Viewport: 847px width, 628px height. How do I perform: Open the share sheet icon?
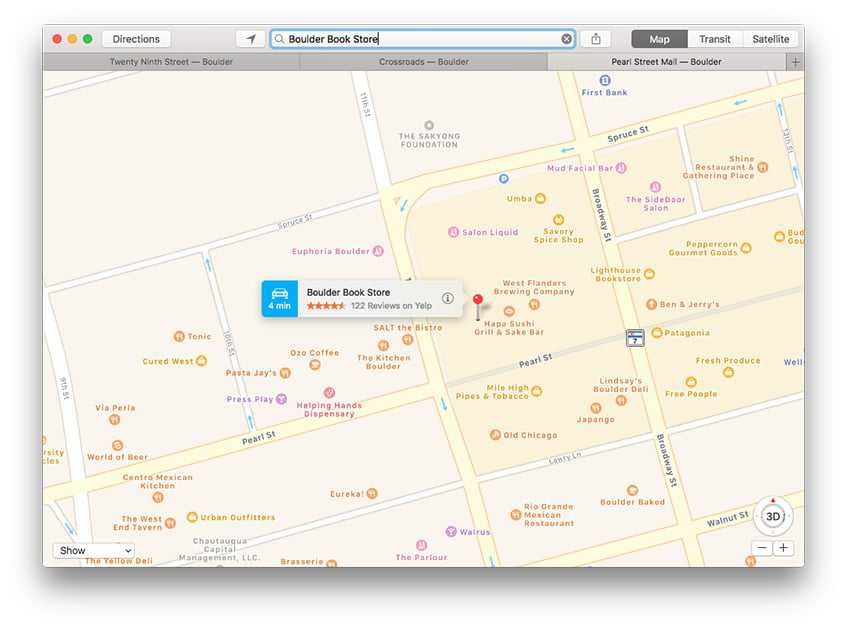click(x=596, y=39)
